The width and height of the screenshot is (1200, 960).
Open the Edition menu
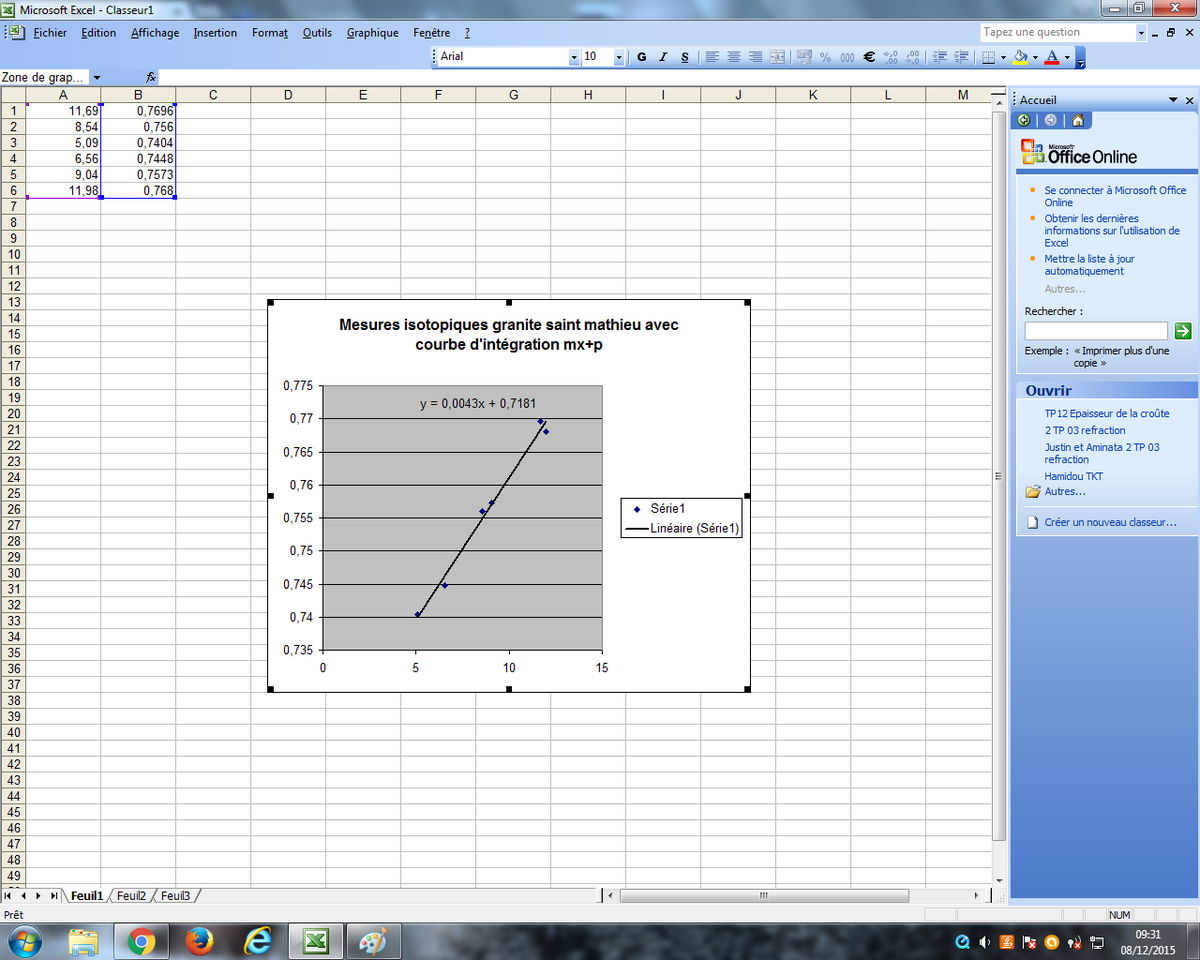[x=99, y=33]
